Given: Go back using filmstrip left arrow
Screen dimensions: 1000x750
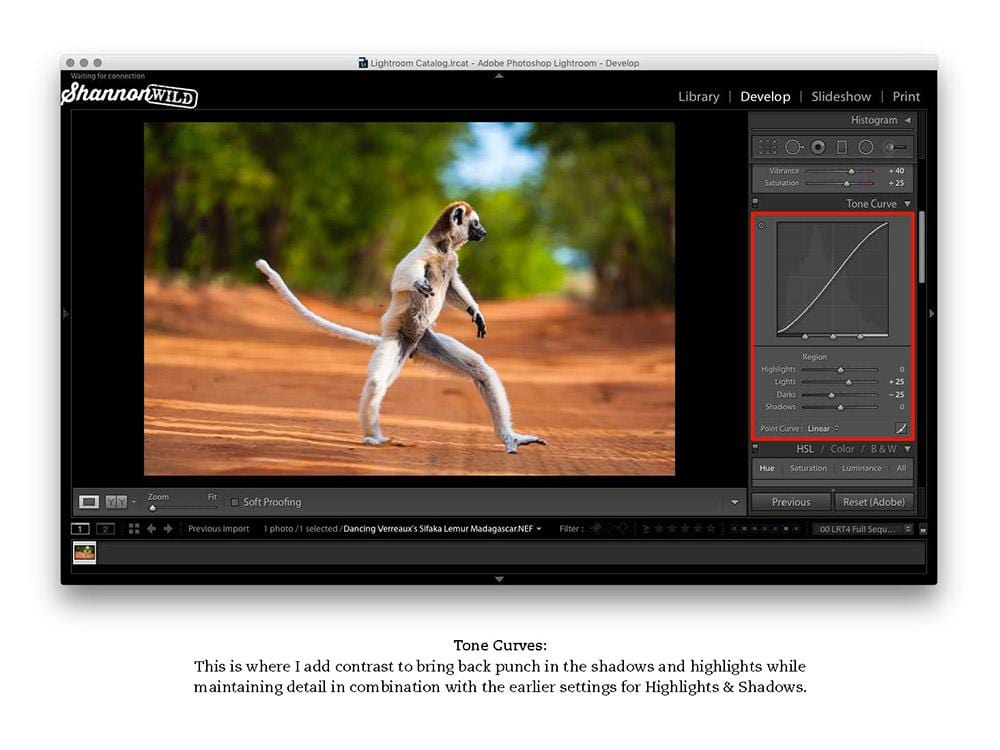Looking at the screenshot, I should click(x=151, y=529).
